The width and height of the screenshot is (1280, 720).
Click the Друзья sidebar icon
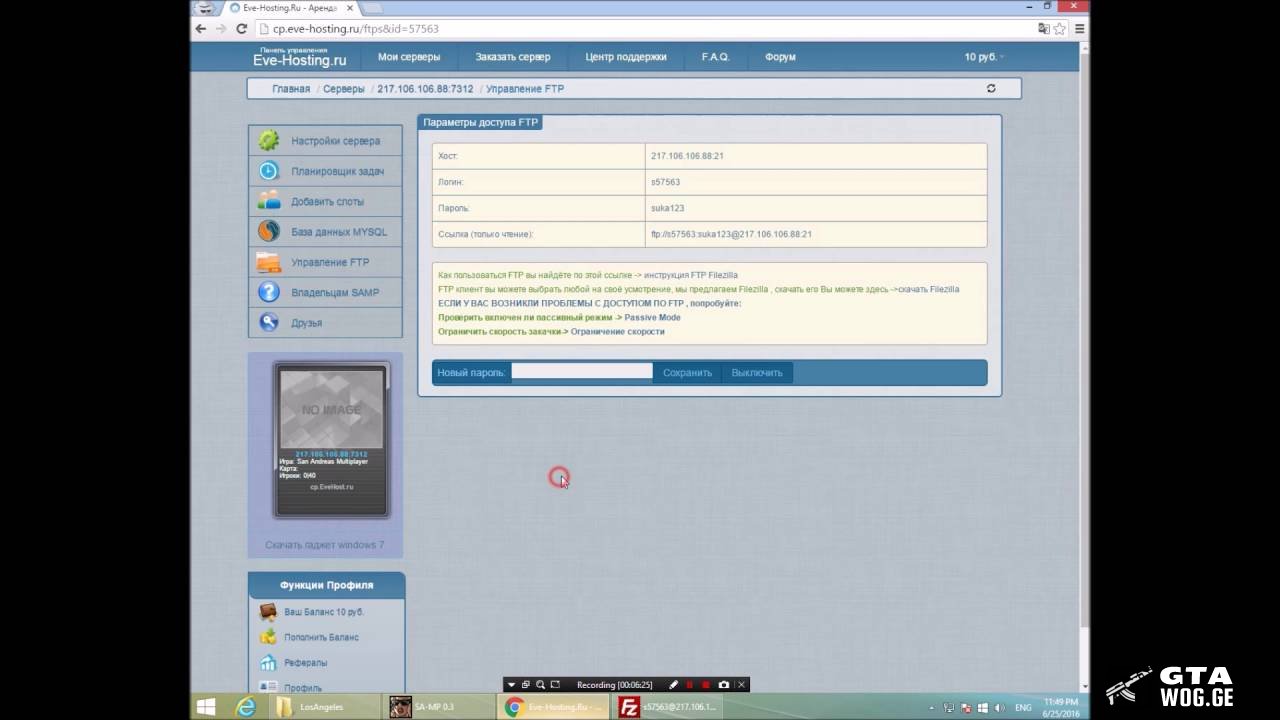coord(269,323)
